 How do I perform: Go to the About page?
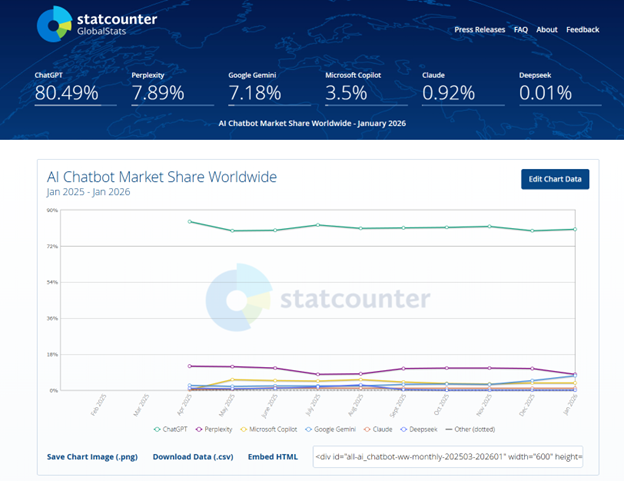click(x=547, y=29)
